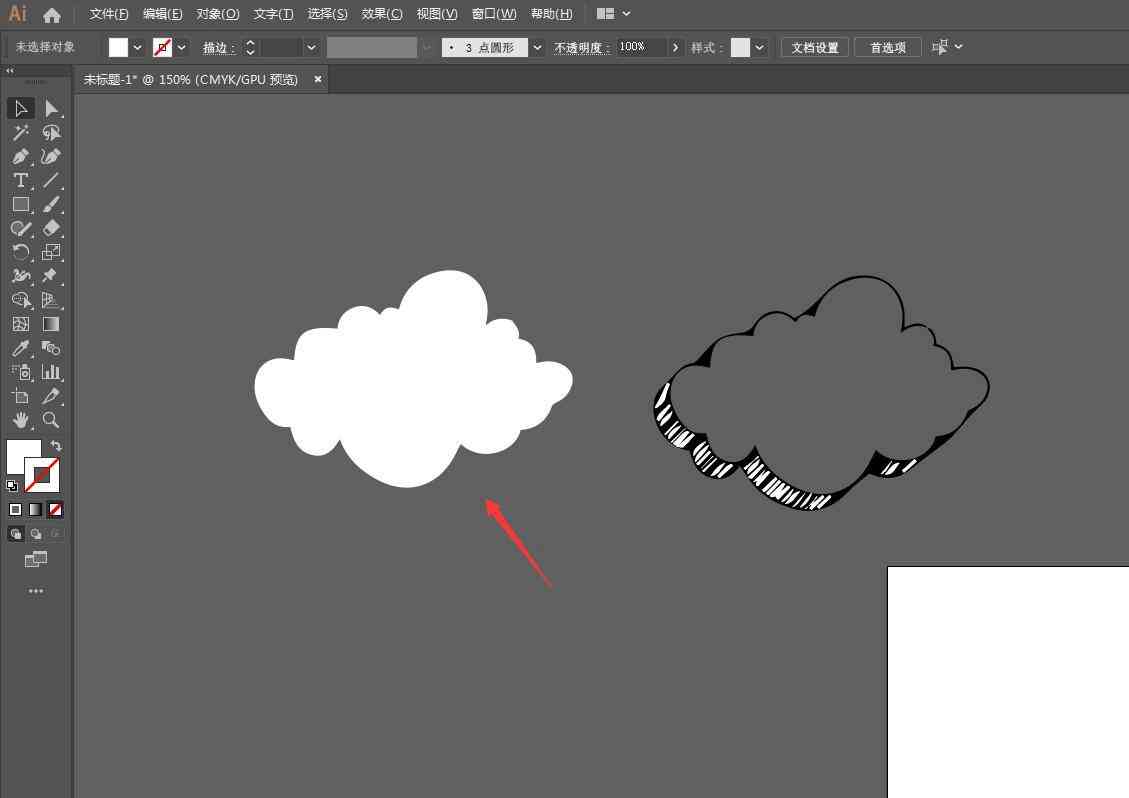Click the toolbar fill color swatch
The width and height of the screenshot is (1129, 798).
21,454
